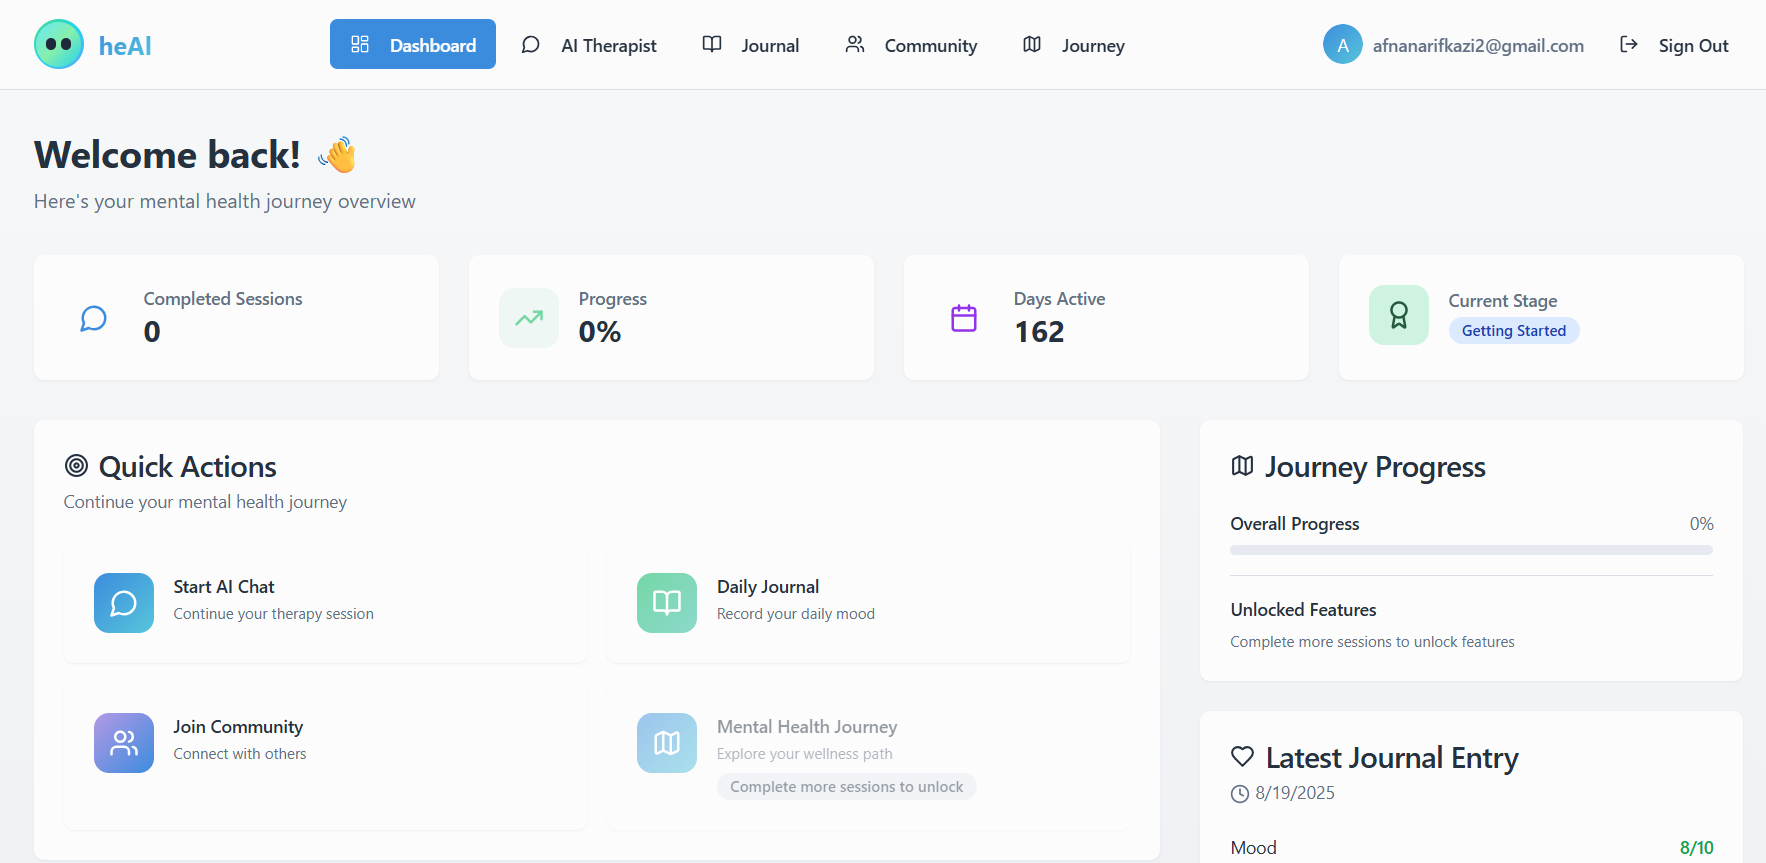Click the Mental Health Journey locked card
Screen dimensions: 1766x863
[868, 757]
